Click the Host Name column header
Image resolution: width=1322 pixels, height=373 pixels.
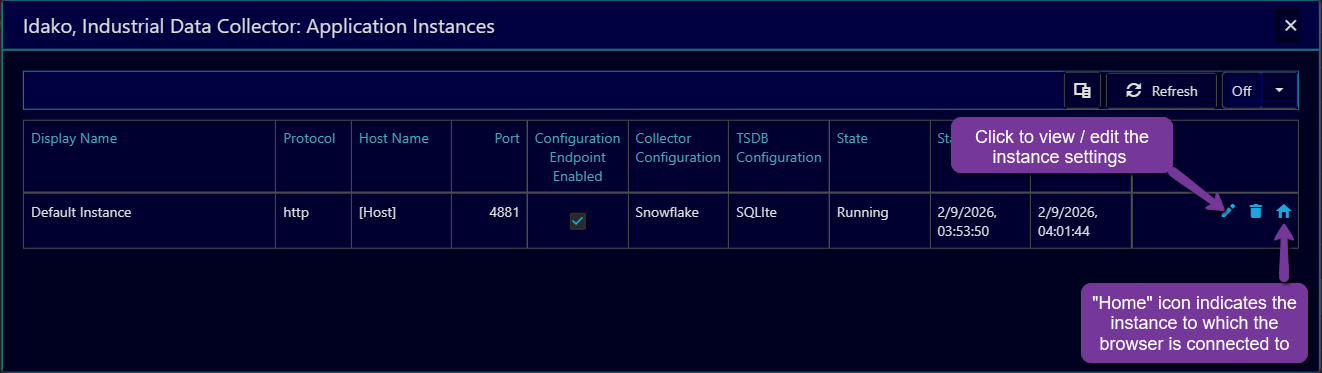394,139
